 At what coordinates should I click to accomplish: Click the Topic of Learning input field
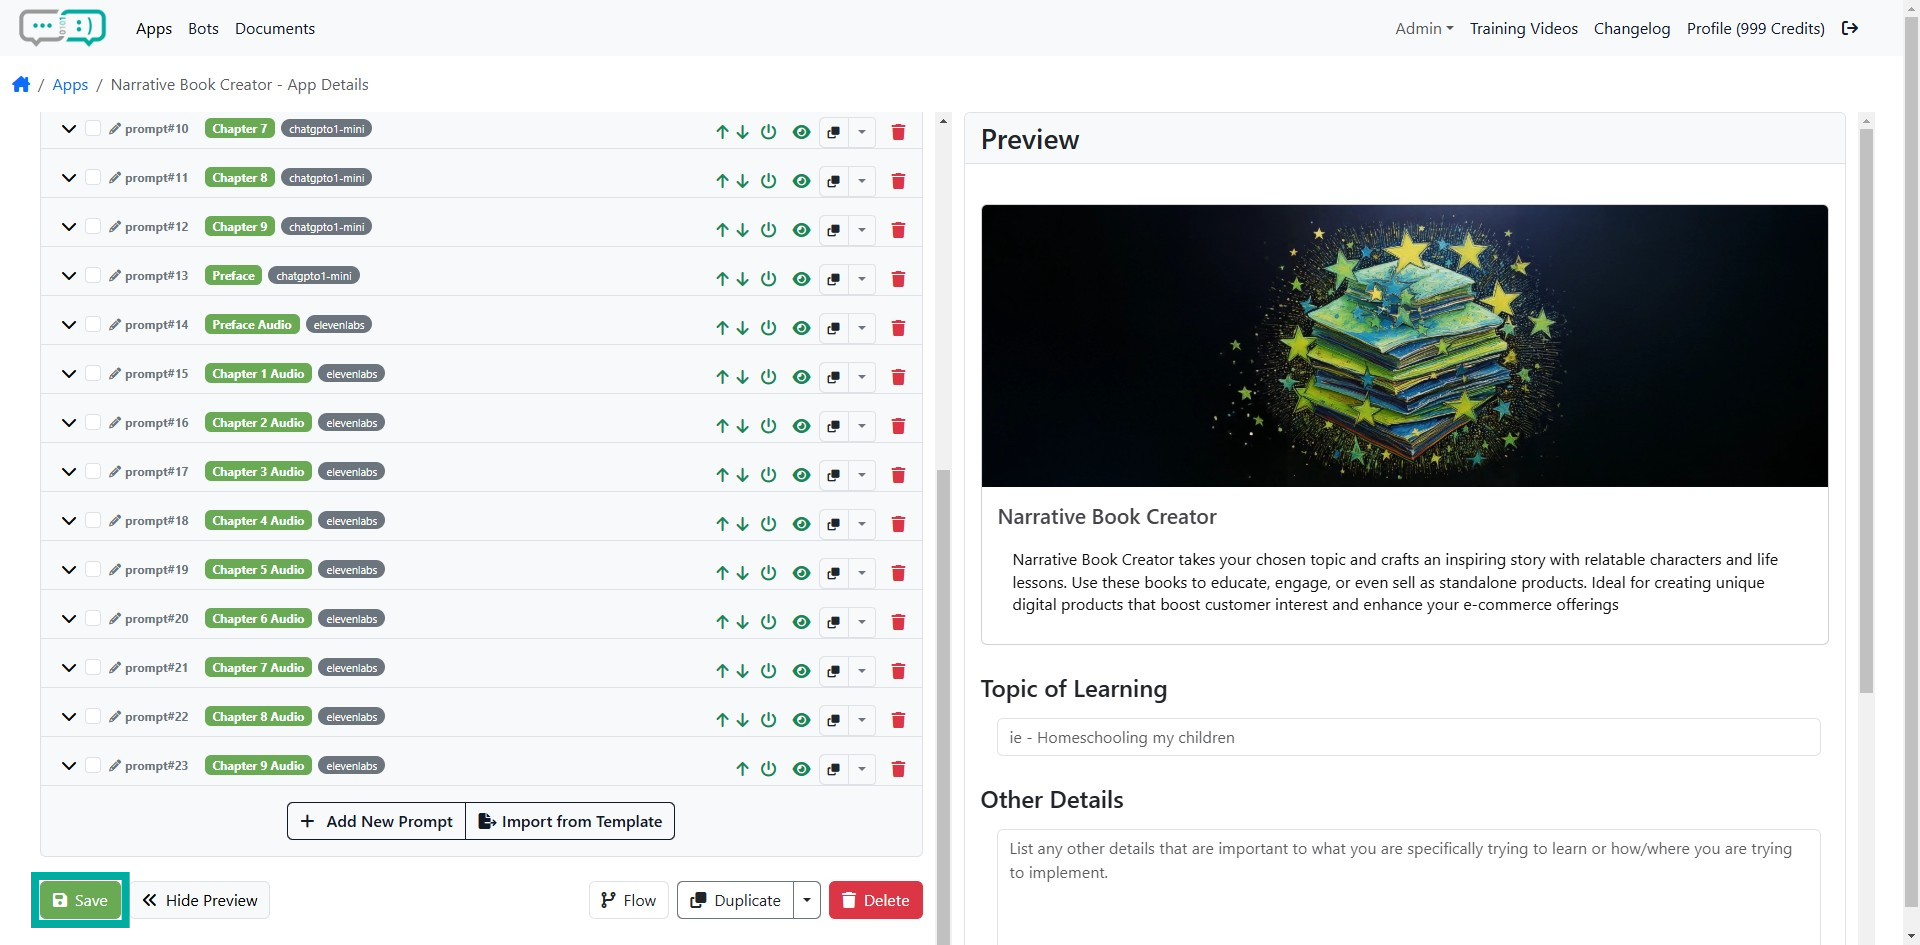[x=1407, y=737]
